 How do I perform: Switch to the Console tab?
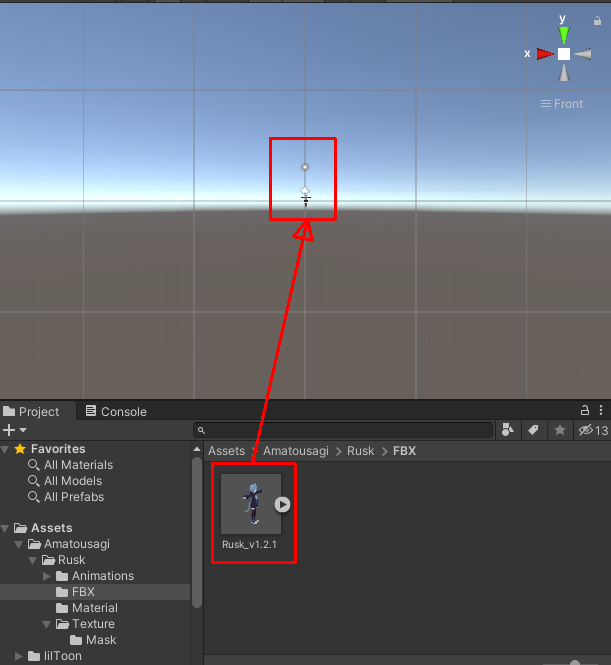pos(116,411)
